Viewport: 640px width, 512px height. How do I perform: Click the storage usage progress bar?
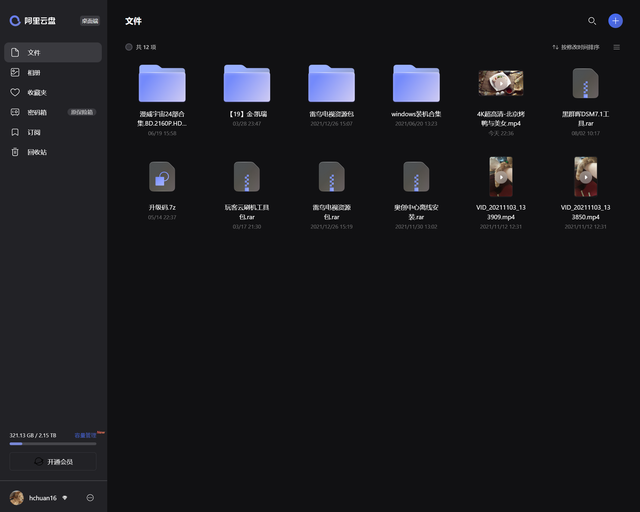53,444
